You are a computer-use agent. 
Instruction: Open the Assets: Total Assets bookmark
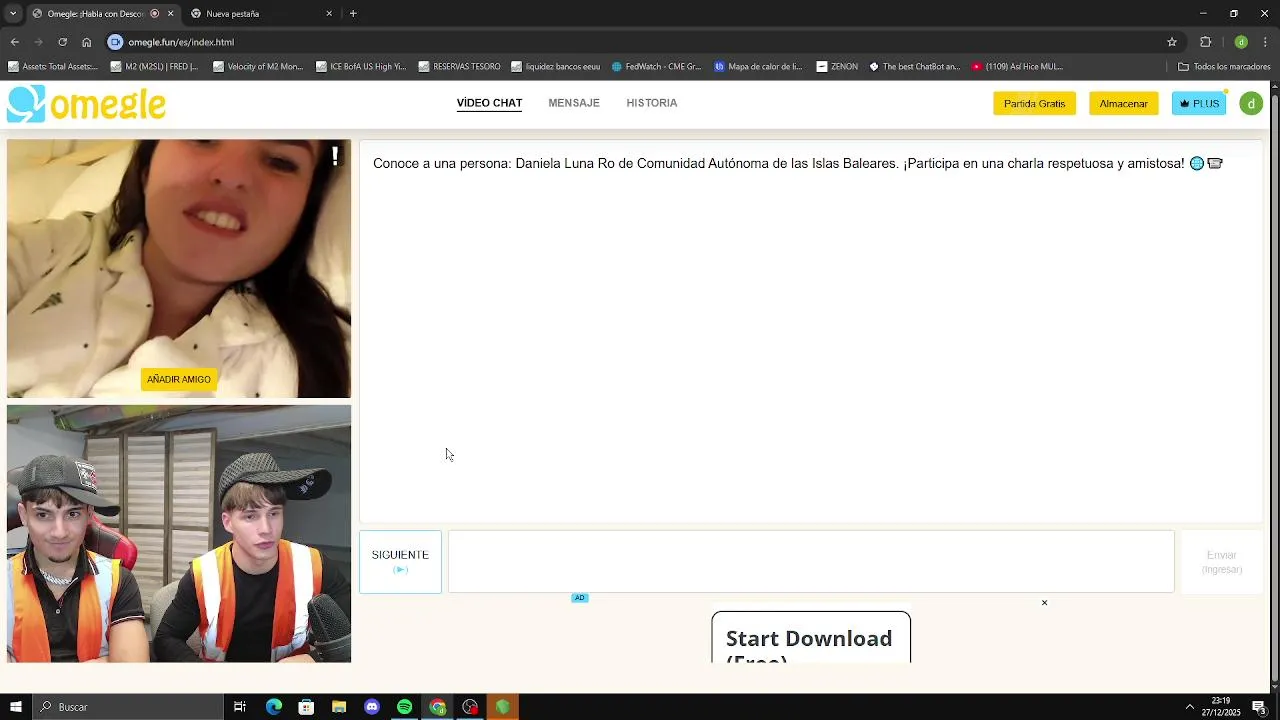point(52,67)
